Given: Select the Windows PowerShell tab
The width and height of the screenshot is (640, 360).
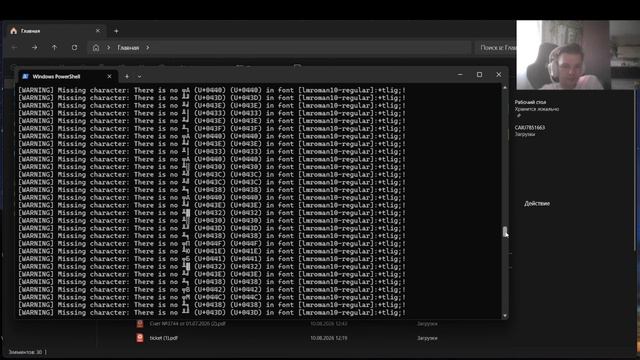Looking at the screenshot, I should [68, 76].
